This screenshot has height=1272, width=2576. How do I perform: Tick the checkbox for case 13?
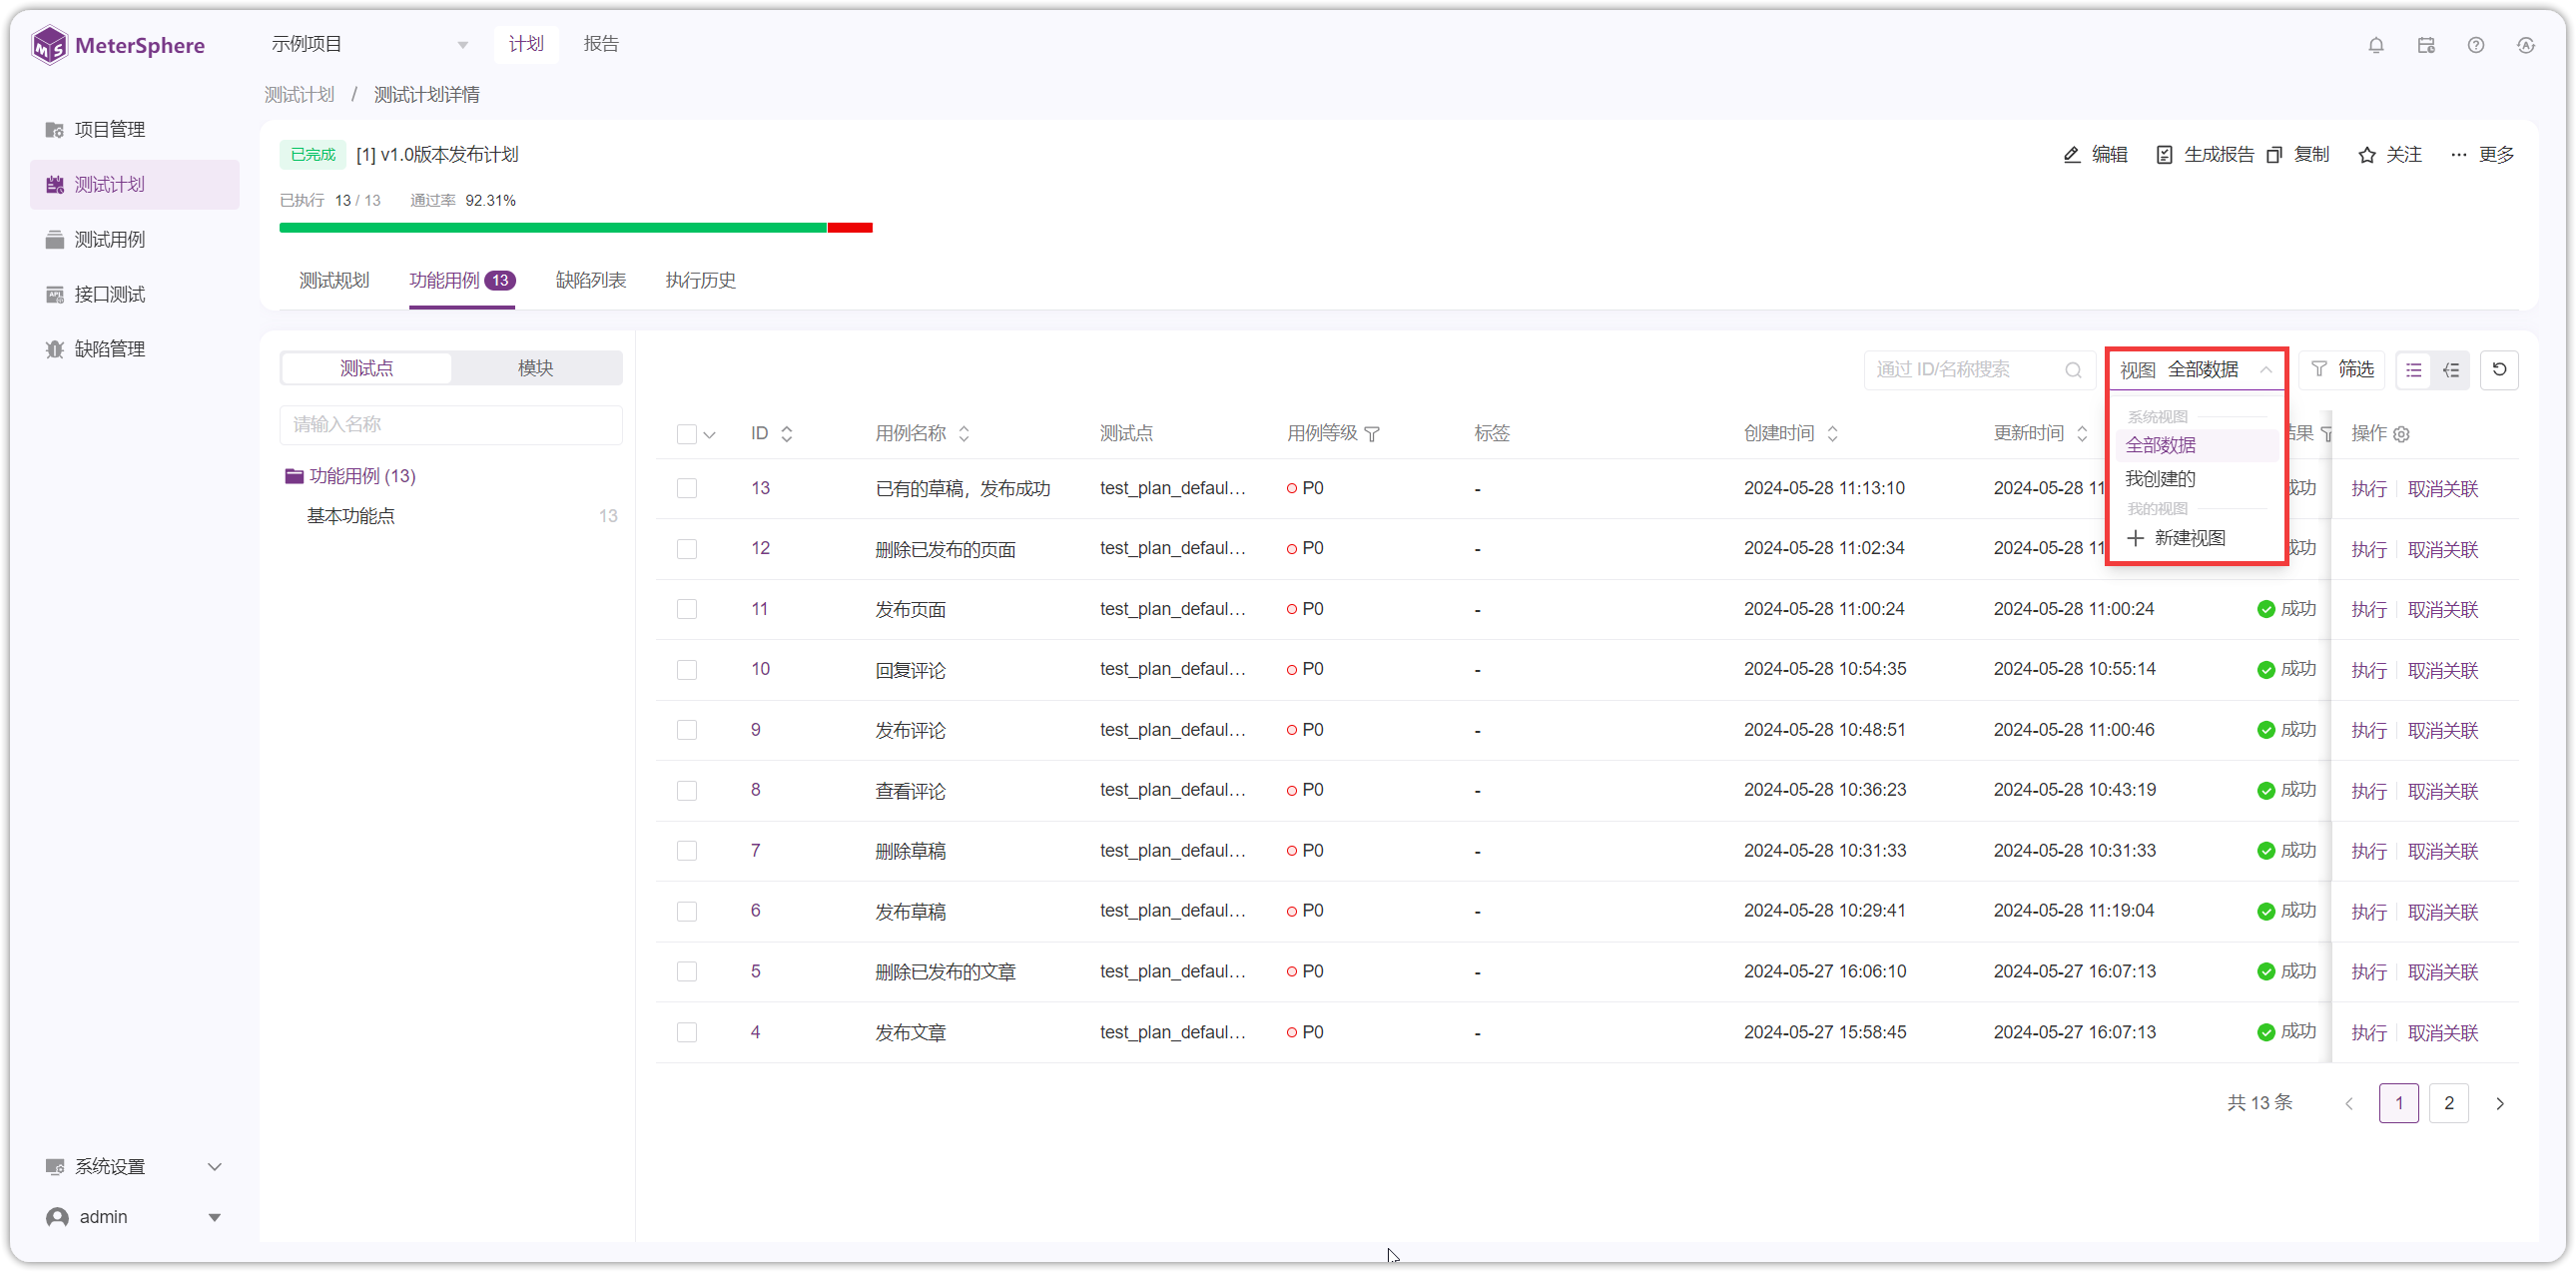[x=687, y=488]
